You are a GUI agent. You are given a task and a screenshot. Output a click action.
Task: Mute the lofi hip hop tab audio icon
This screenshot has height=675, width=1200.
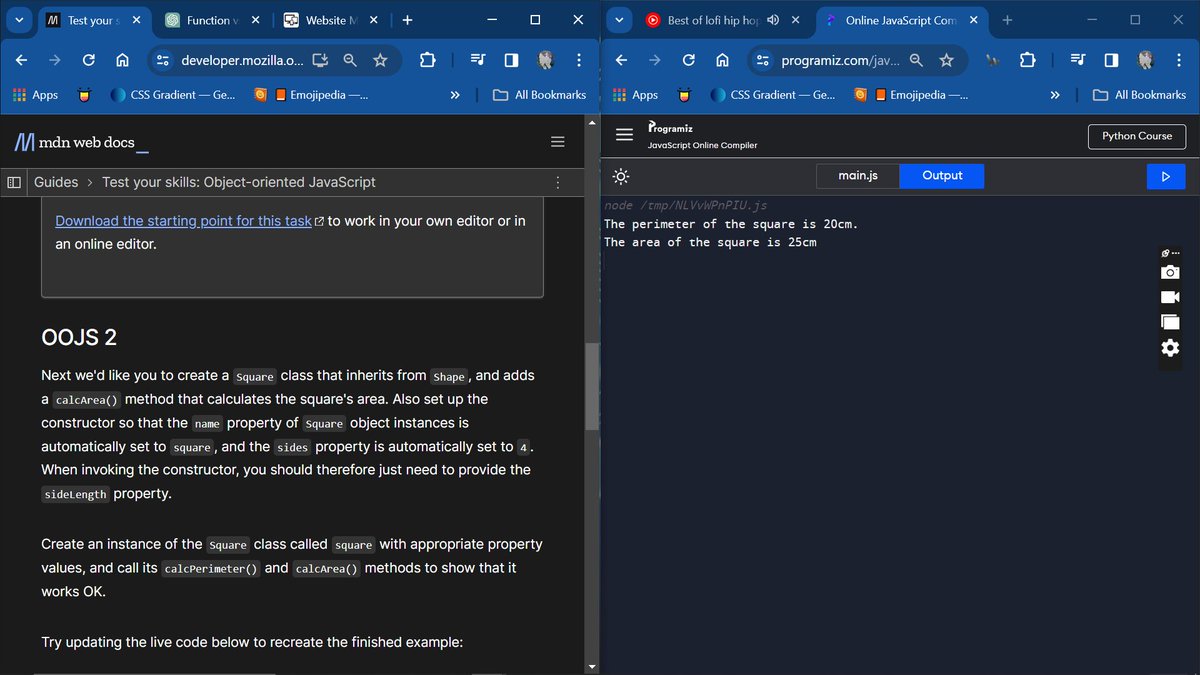pos(773,20)
